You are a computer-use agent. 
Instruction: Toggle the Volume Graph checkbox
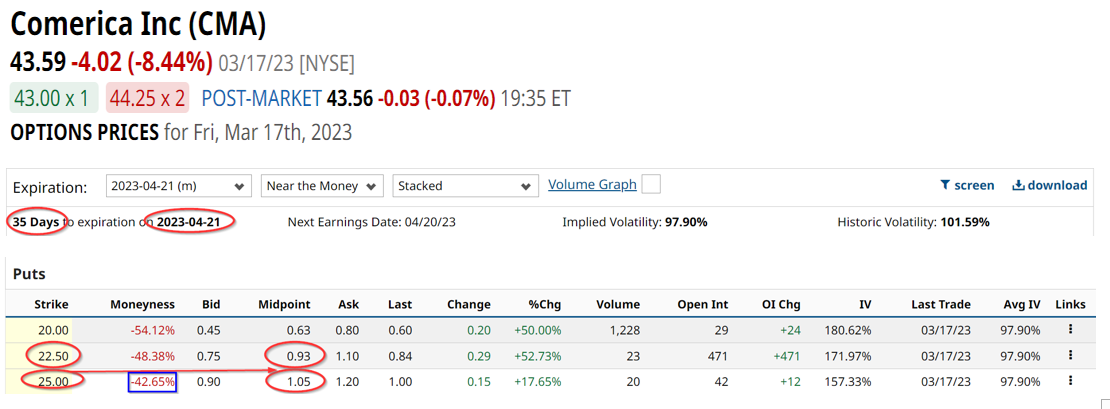tap(651, 184)
